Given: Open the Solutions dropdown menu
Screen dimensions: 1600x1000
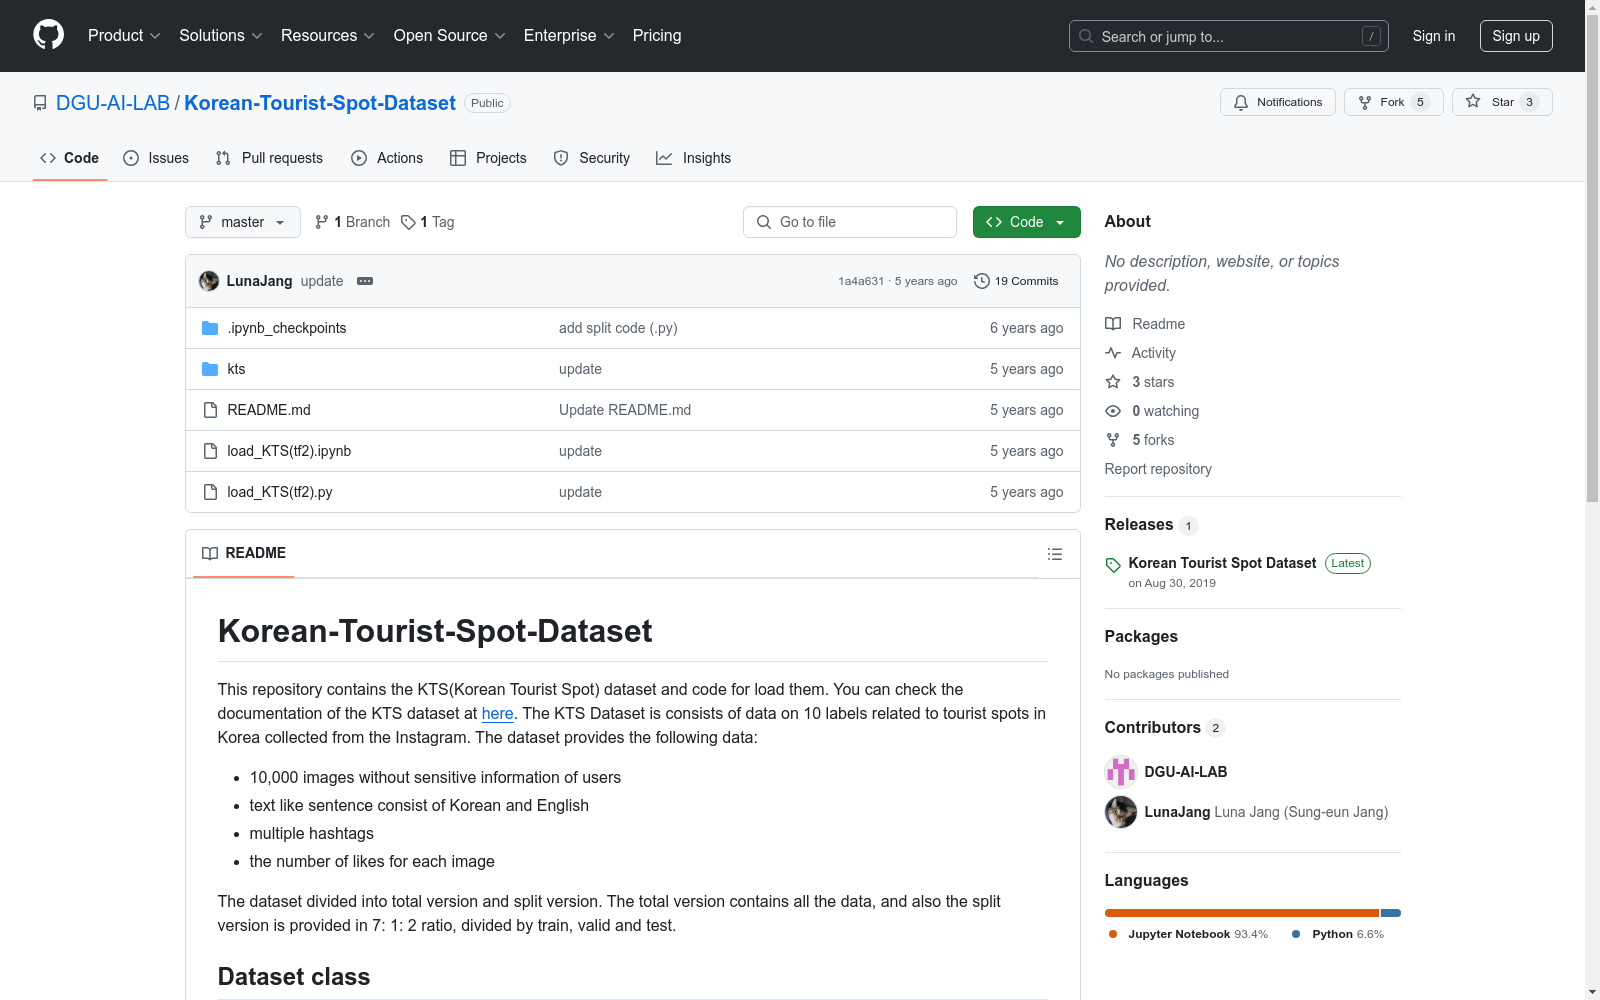Looking at the screenshot, I should 221,36.
